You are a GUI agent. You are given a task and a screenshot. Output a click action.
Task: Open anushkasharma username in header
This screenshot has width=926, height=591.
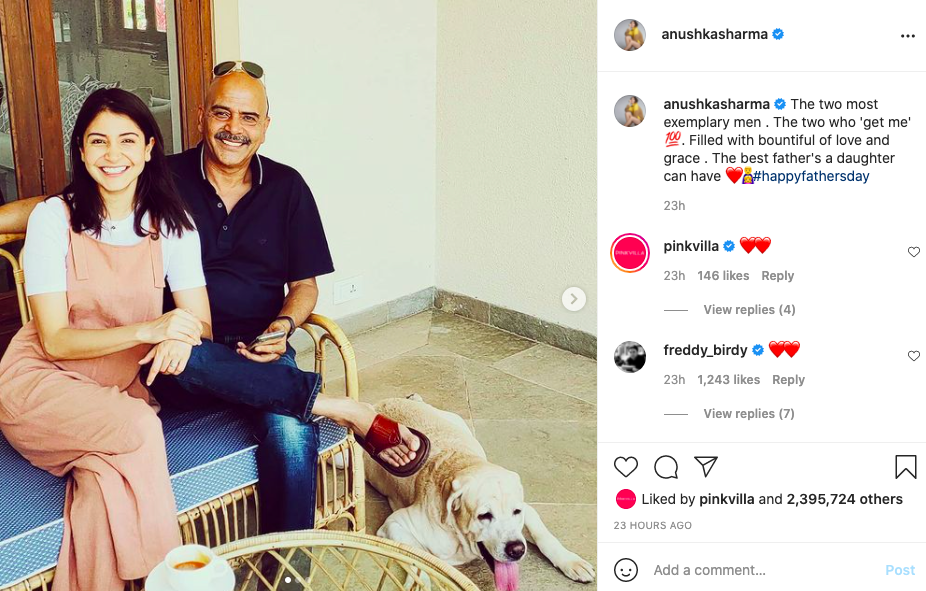coord(714,34)
